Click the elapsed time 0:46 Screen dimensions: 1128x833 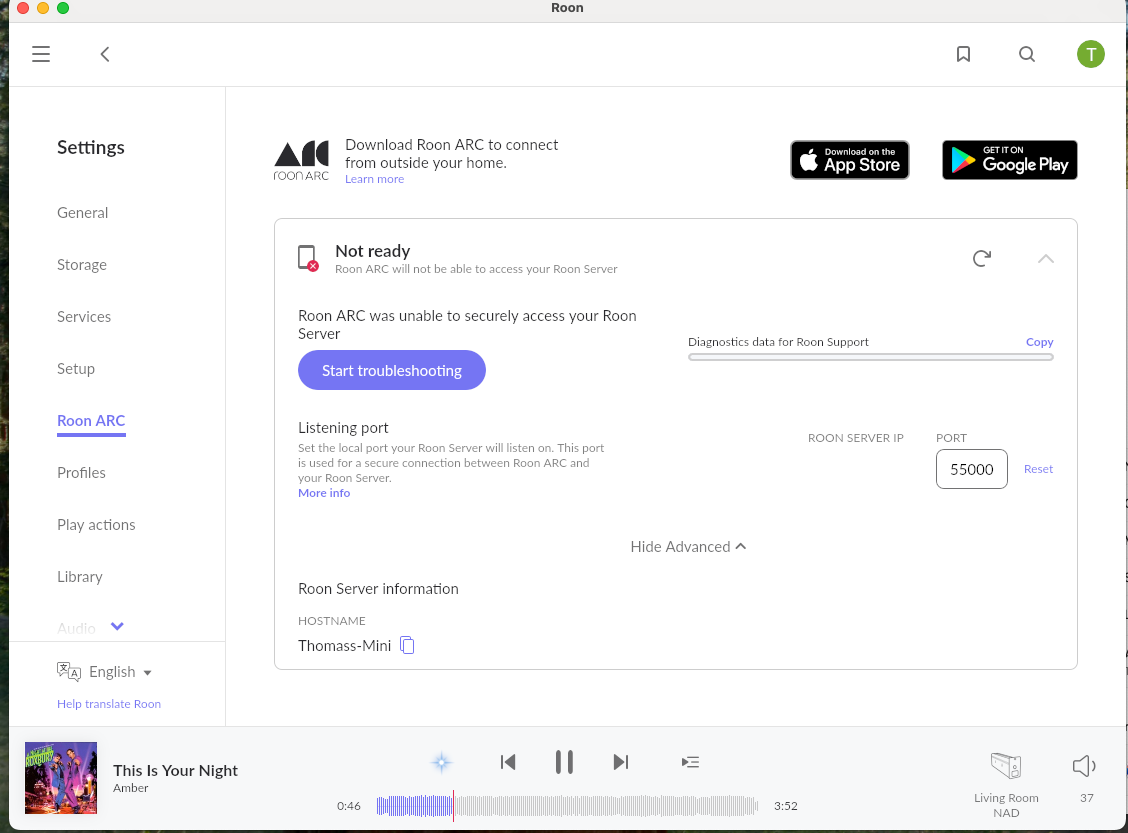[349, 806]
